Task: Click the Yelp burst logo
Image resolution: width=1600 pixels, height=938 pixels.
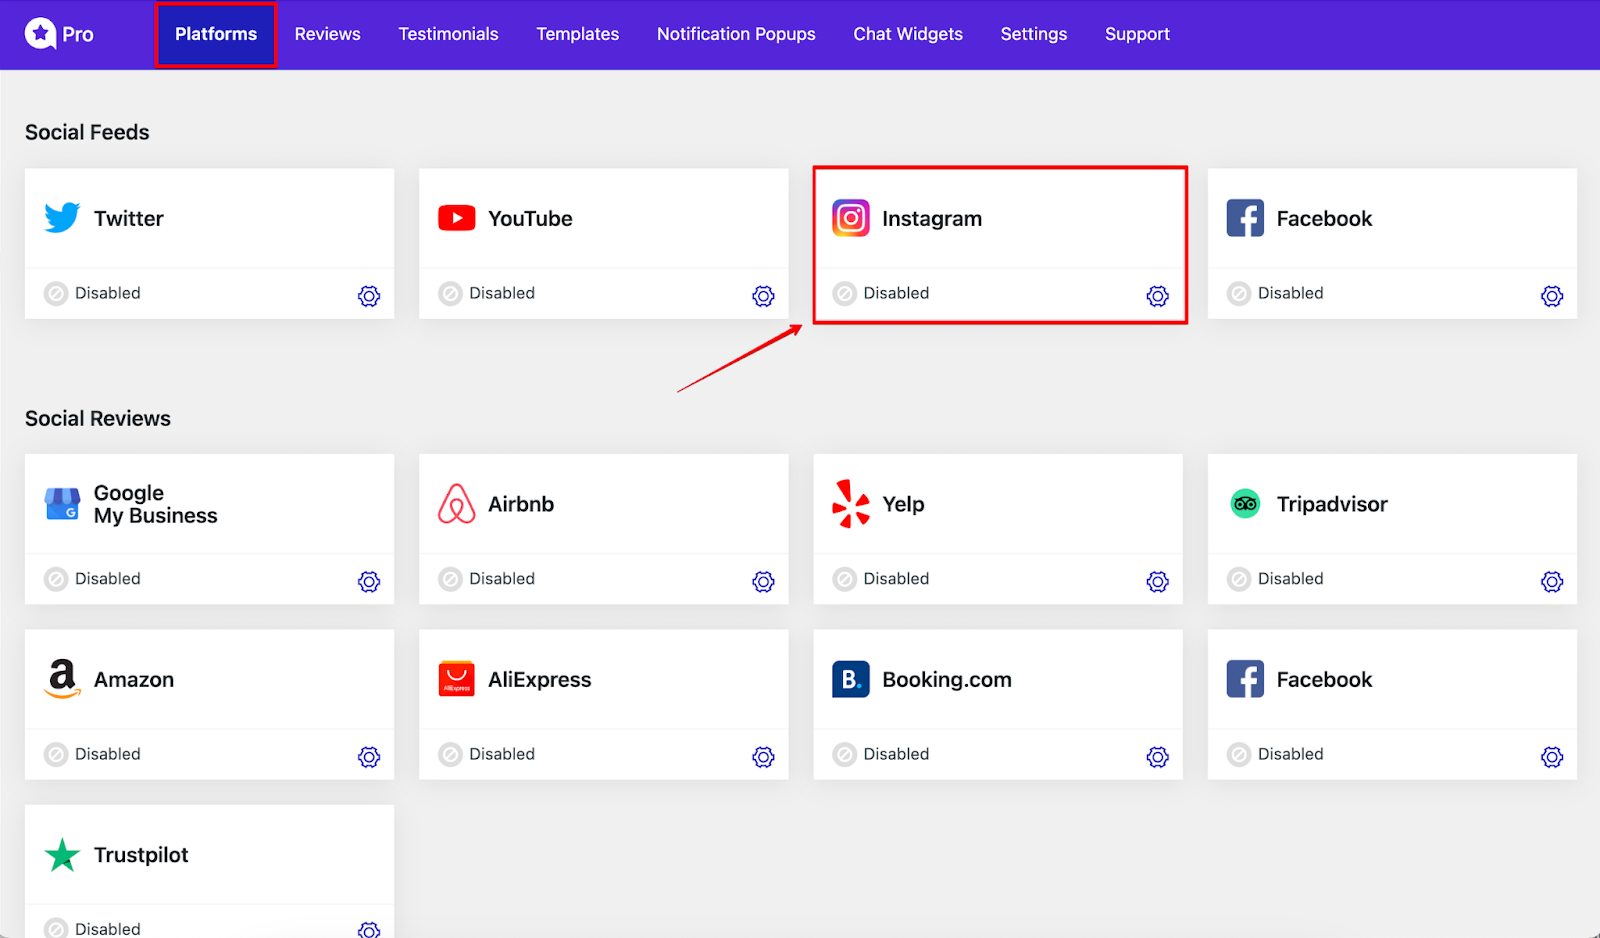Action: click(x=851, y=504)
